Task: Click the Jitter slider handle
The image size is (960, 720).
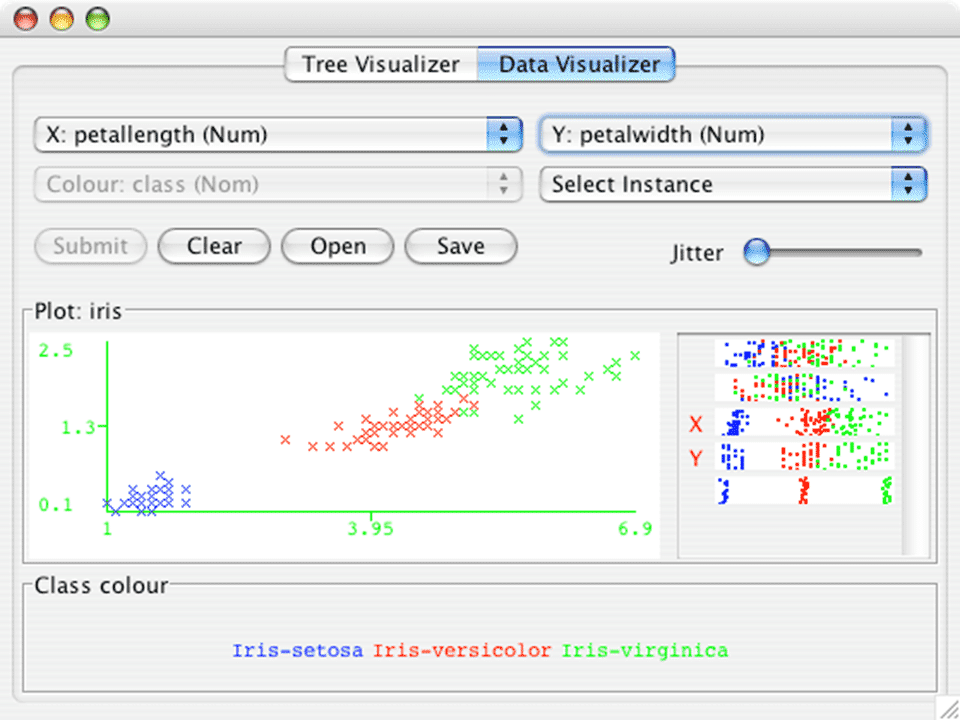Action: [x=757, y=253]
